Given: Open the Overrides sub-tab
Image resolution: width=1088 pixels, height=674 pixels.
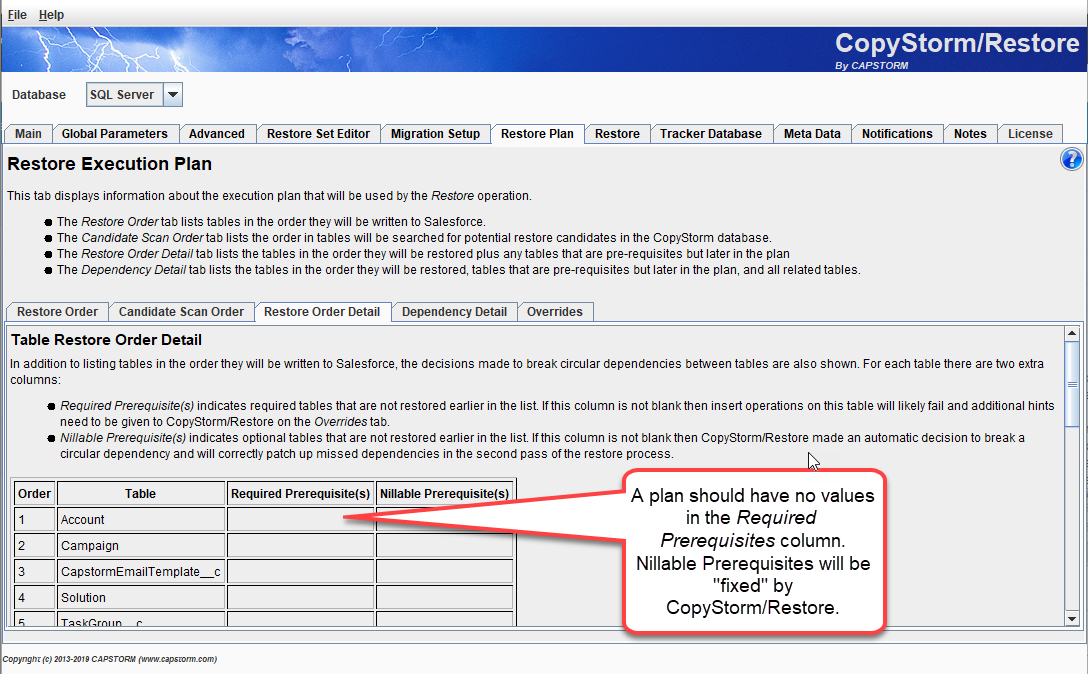Looking at the screenshot, I should 554,312.
